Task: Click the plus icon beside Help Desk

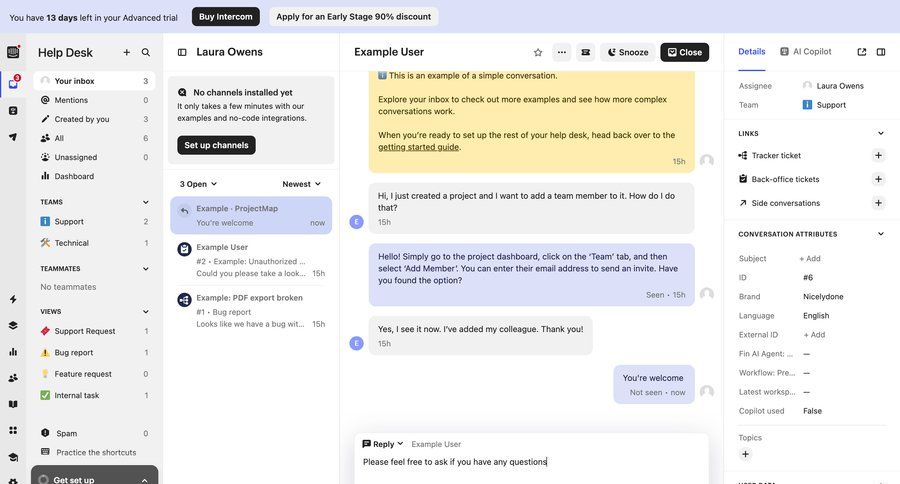Action: point(126,52)
